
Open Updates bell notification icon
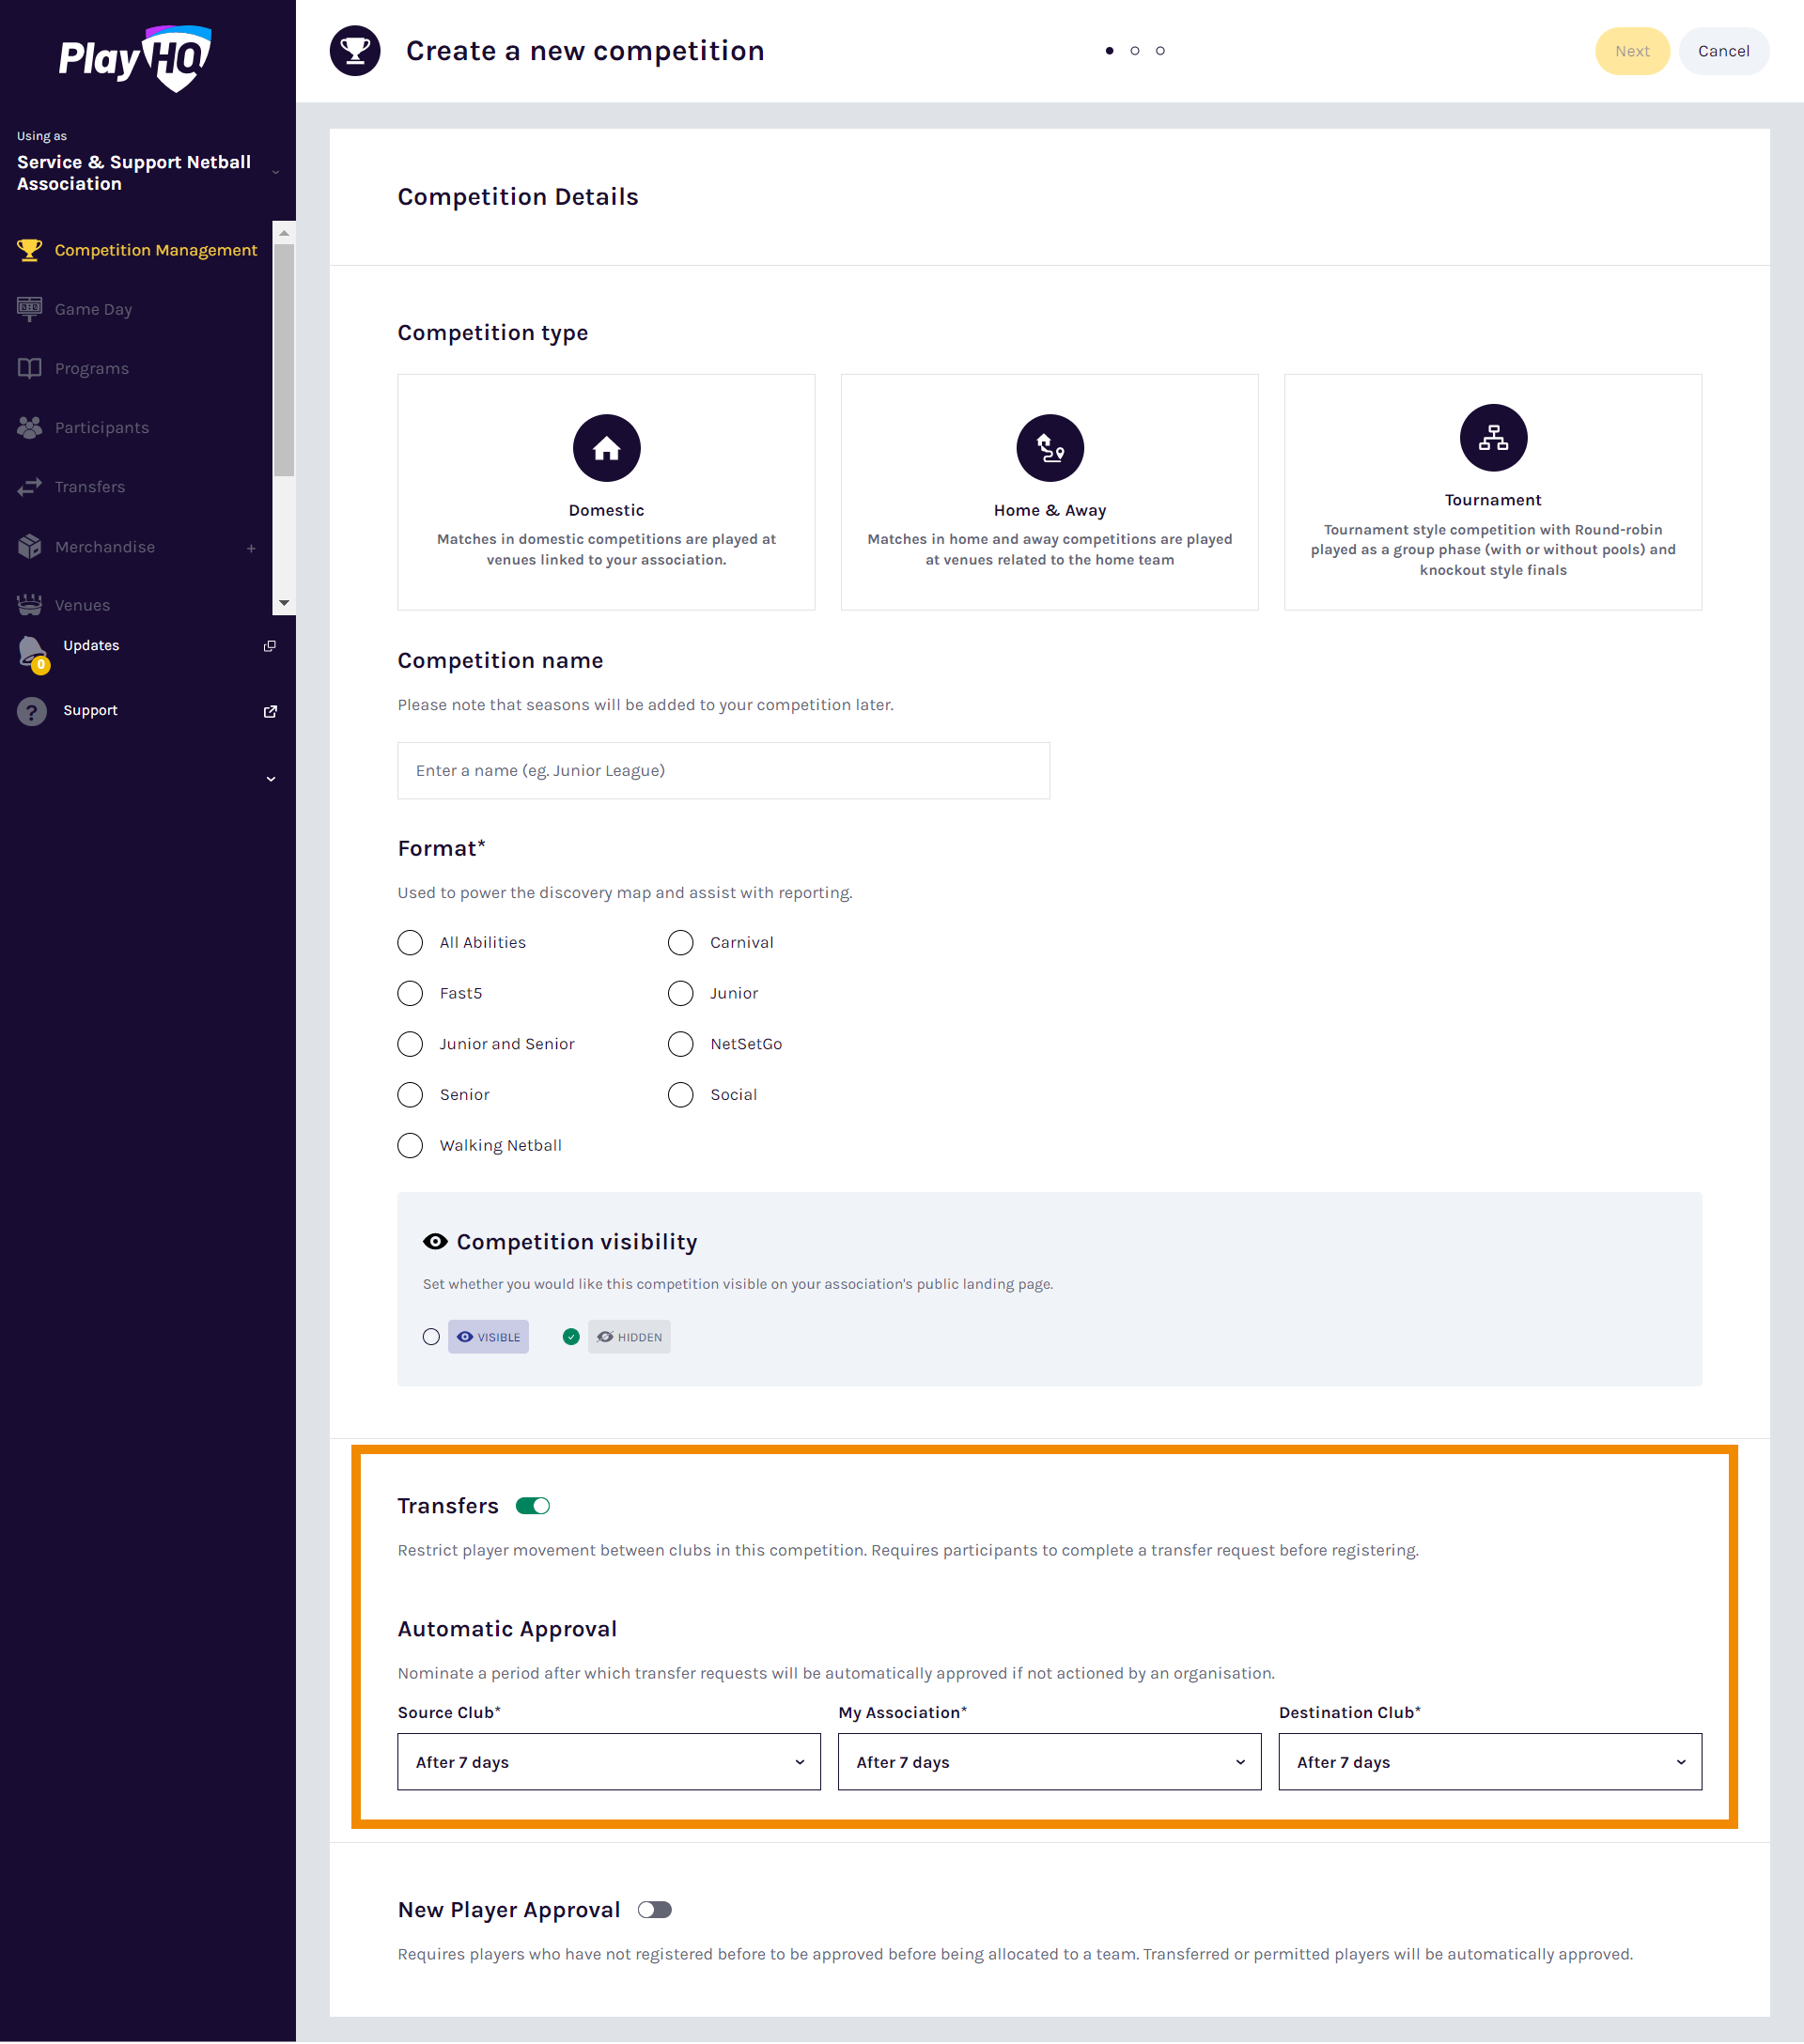(32, 651)
